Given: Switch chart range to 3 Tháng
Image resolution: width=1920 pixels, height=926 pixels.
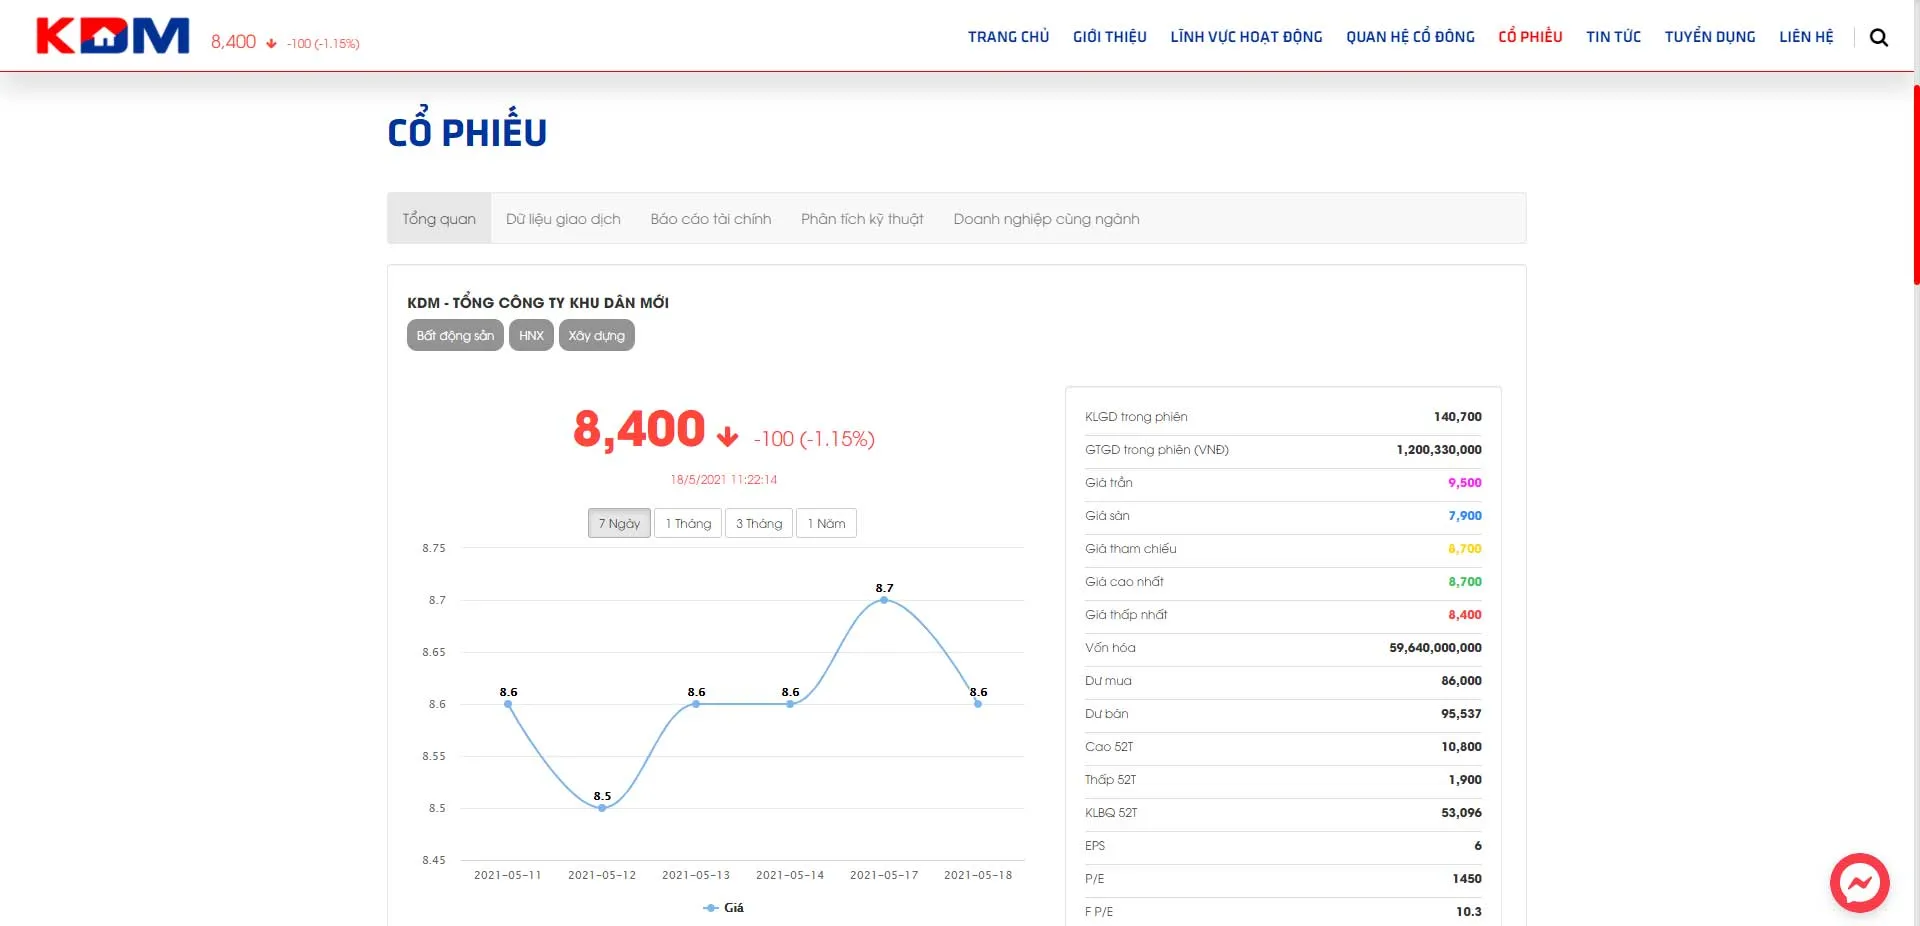Looking at the screenshot, I should (x=759, y=523).
